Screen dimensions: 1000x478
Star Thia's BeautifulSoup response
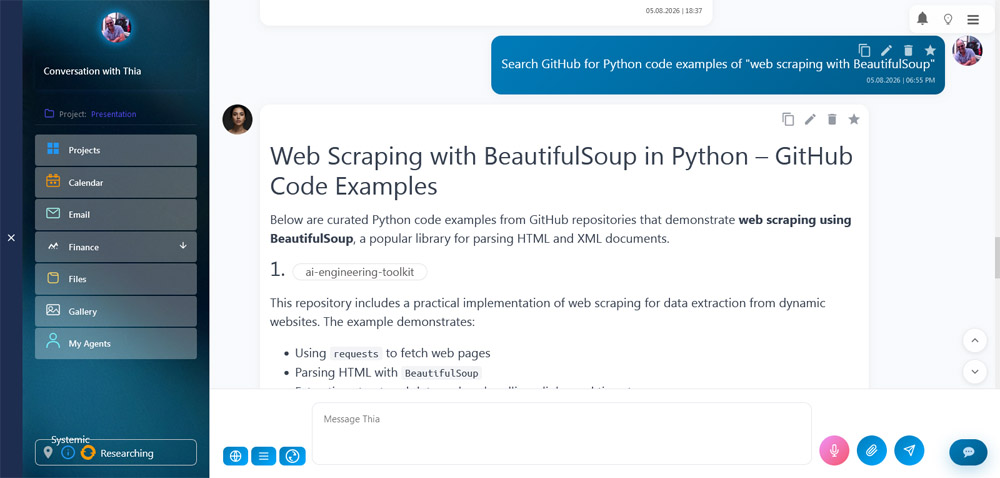point(854,119)
